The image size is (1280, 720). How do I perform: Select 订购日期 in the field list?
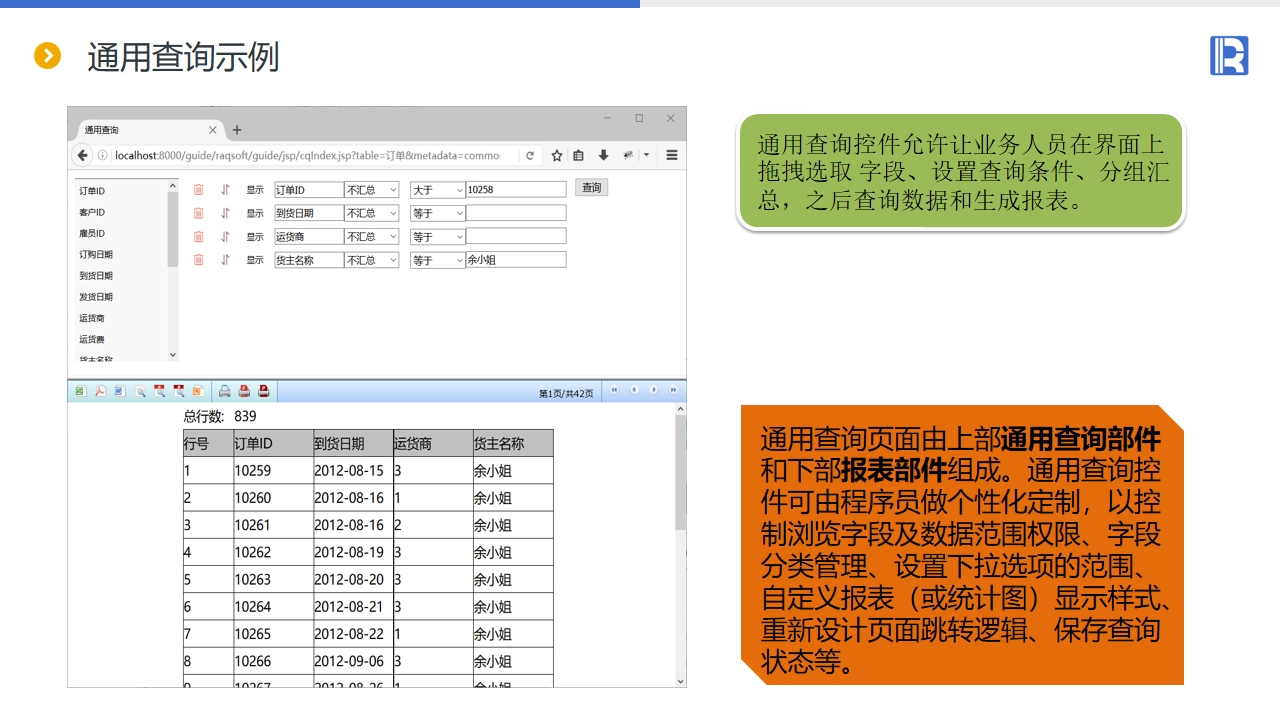coord(96,254)
